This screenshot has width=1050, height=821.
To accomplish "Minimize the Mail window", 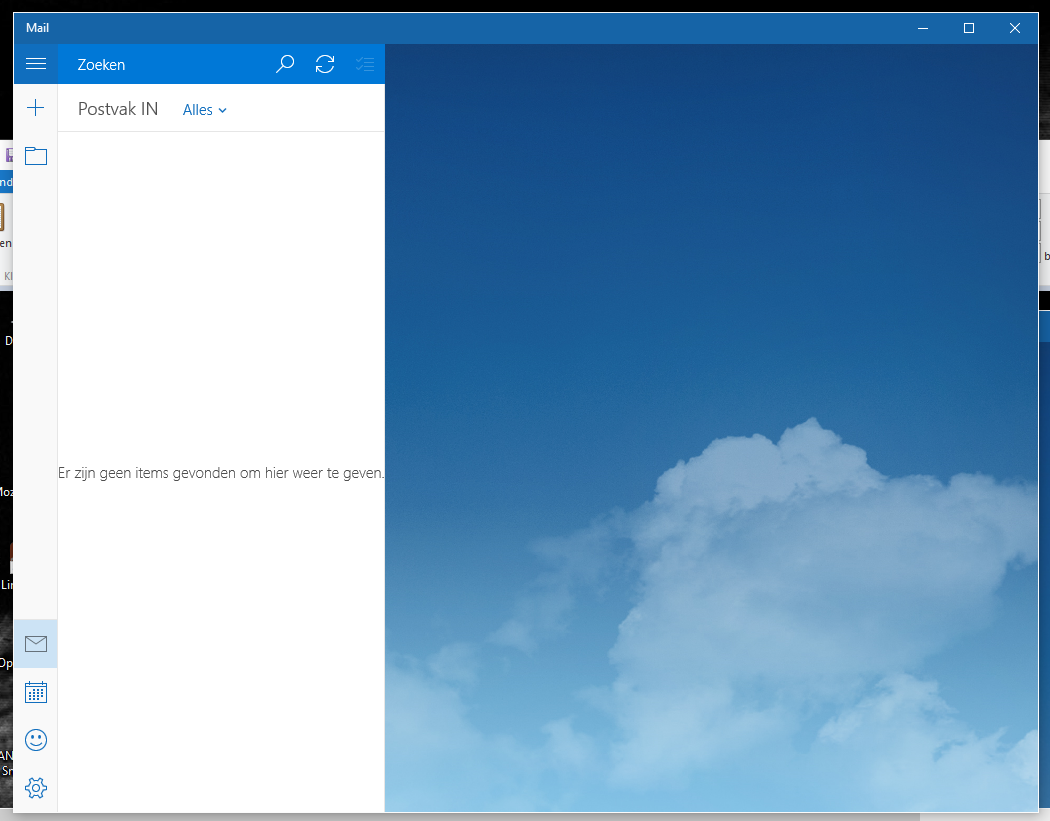I will [922, 28].
